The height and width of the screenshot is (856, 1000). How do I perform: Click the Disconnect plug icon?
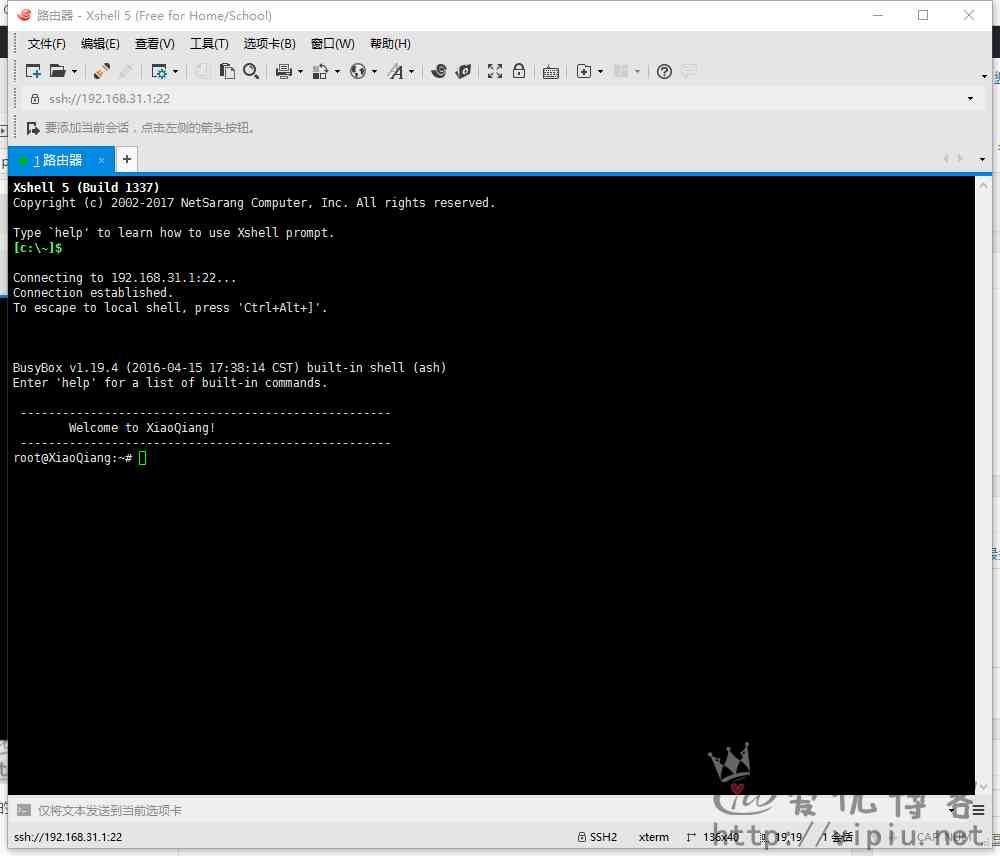click(101, 71)
